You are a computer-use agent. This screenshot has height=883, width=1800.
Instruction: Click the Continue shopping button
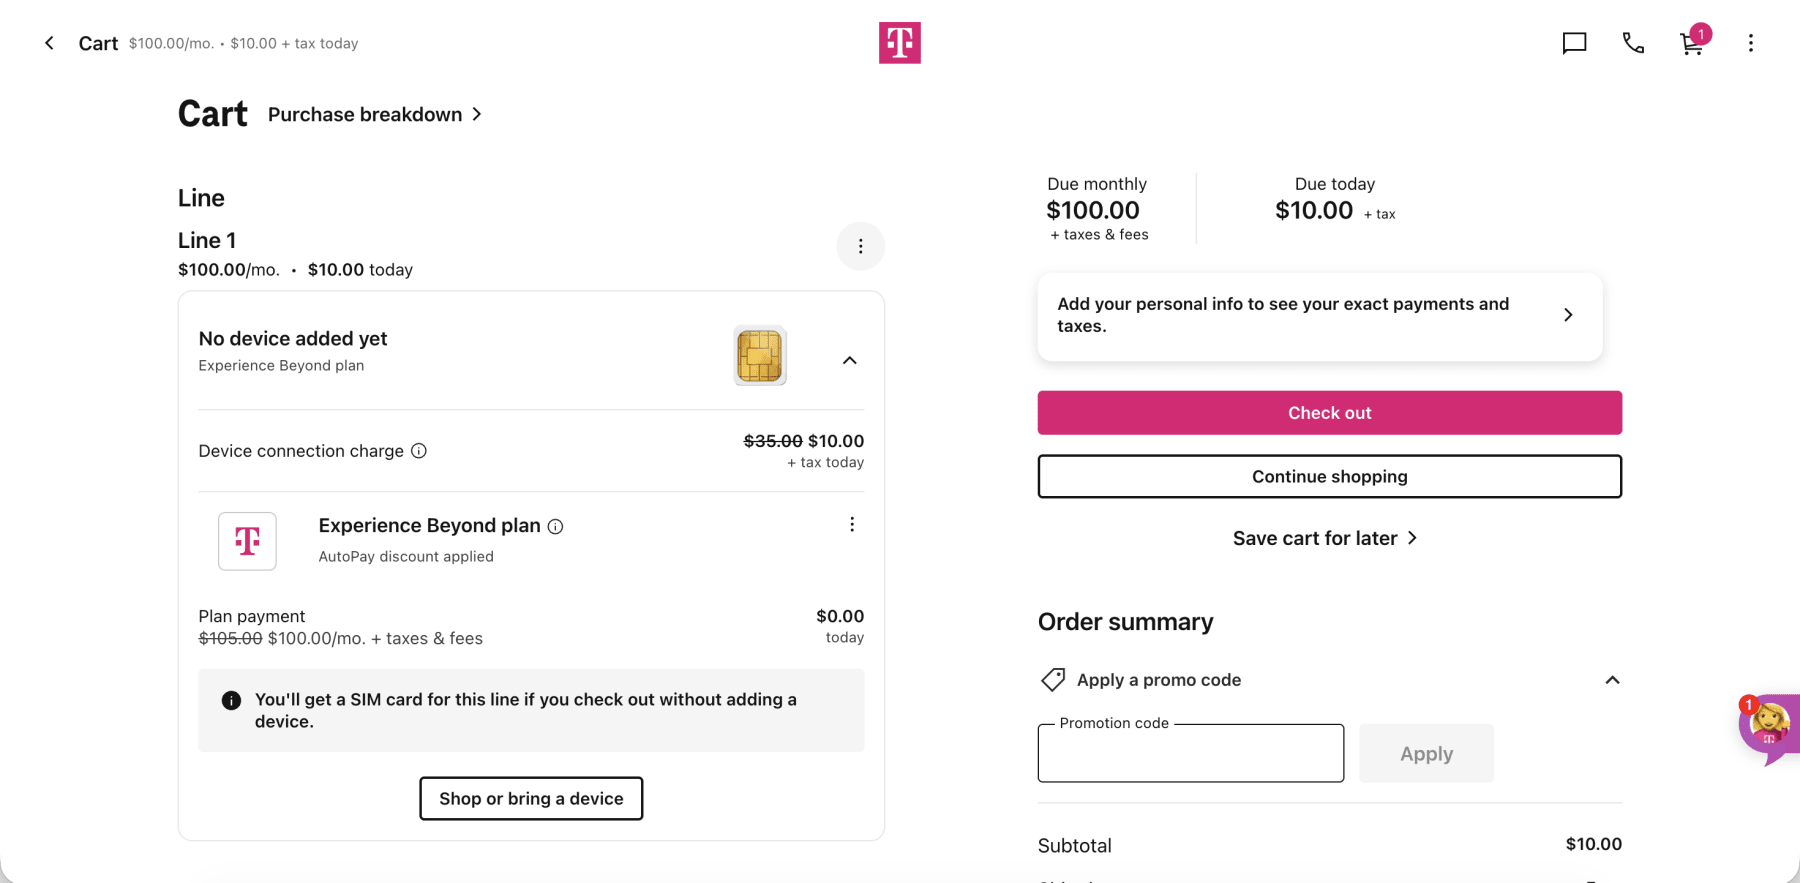[x=1329, y=476]
